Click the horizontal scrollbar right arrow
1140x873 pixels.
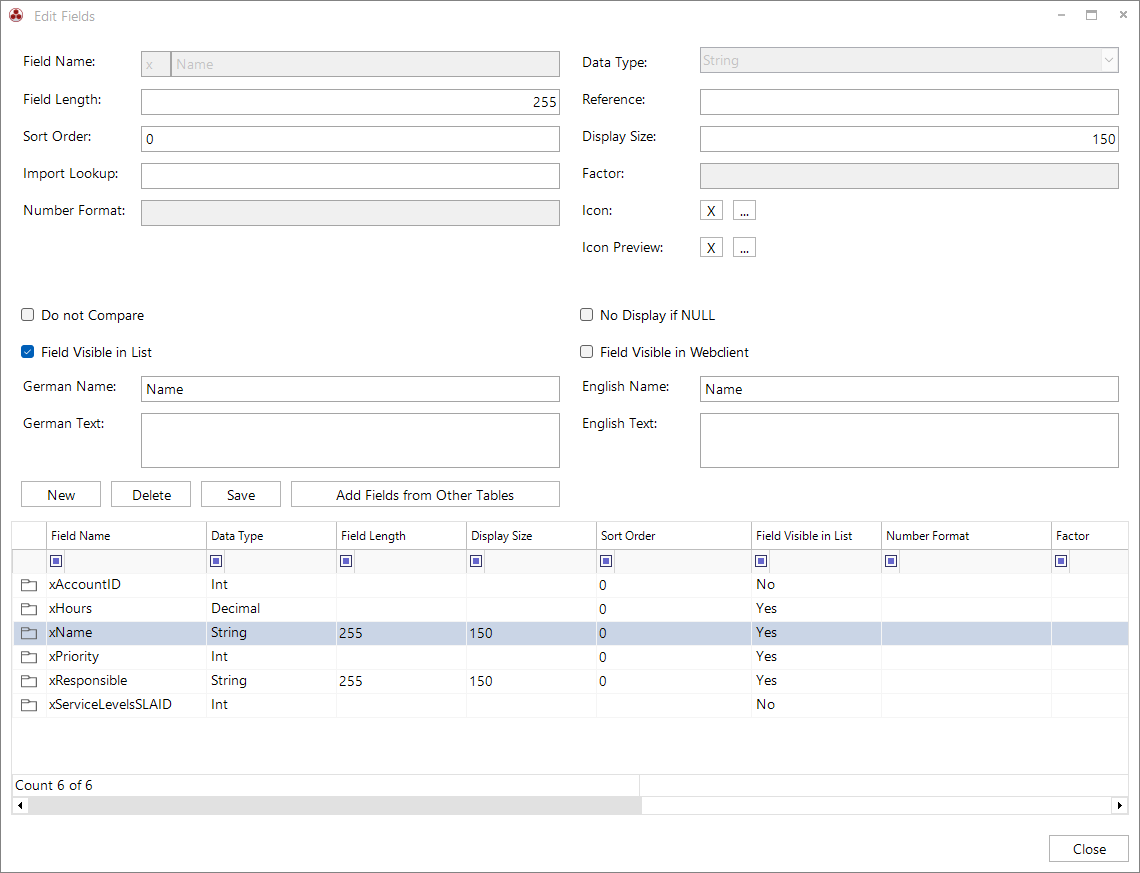1120,805
